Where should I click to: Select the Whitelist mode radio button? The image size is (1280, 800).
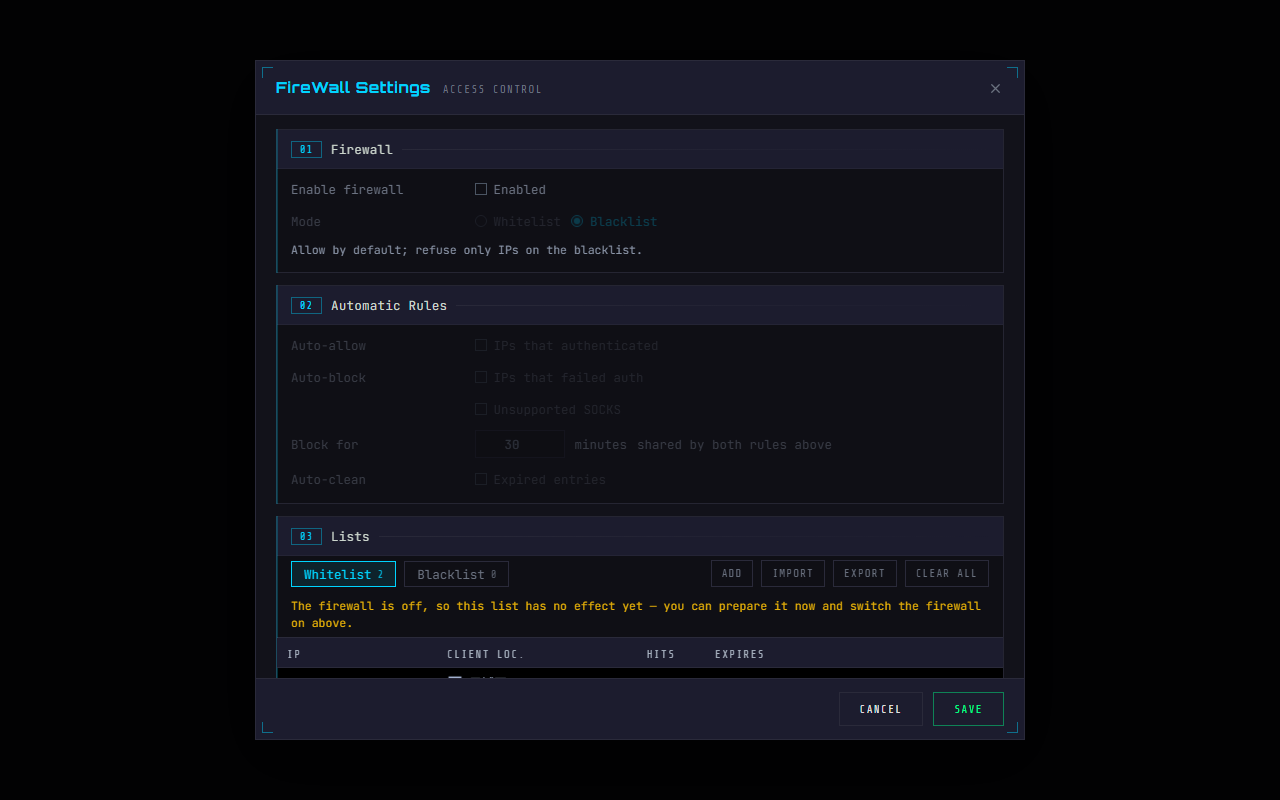(481, 221)
